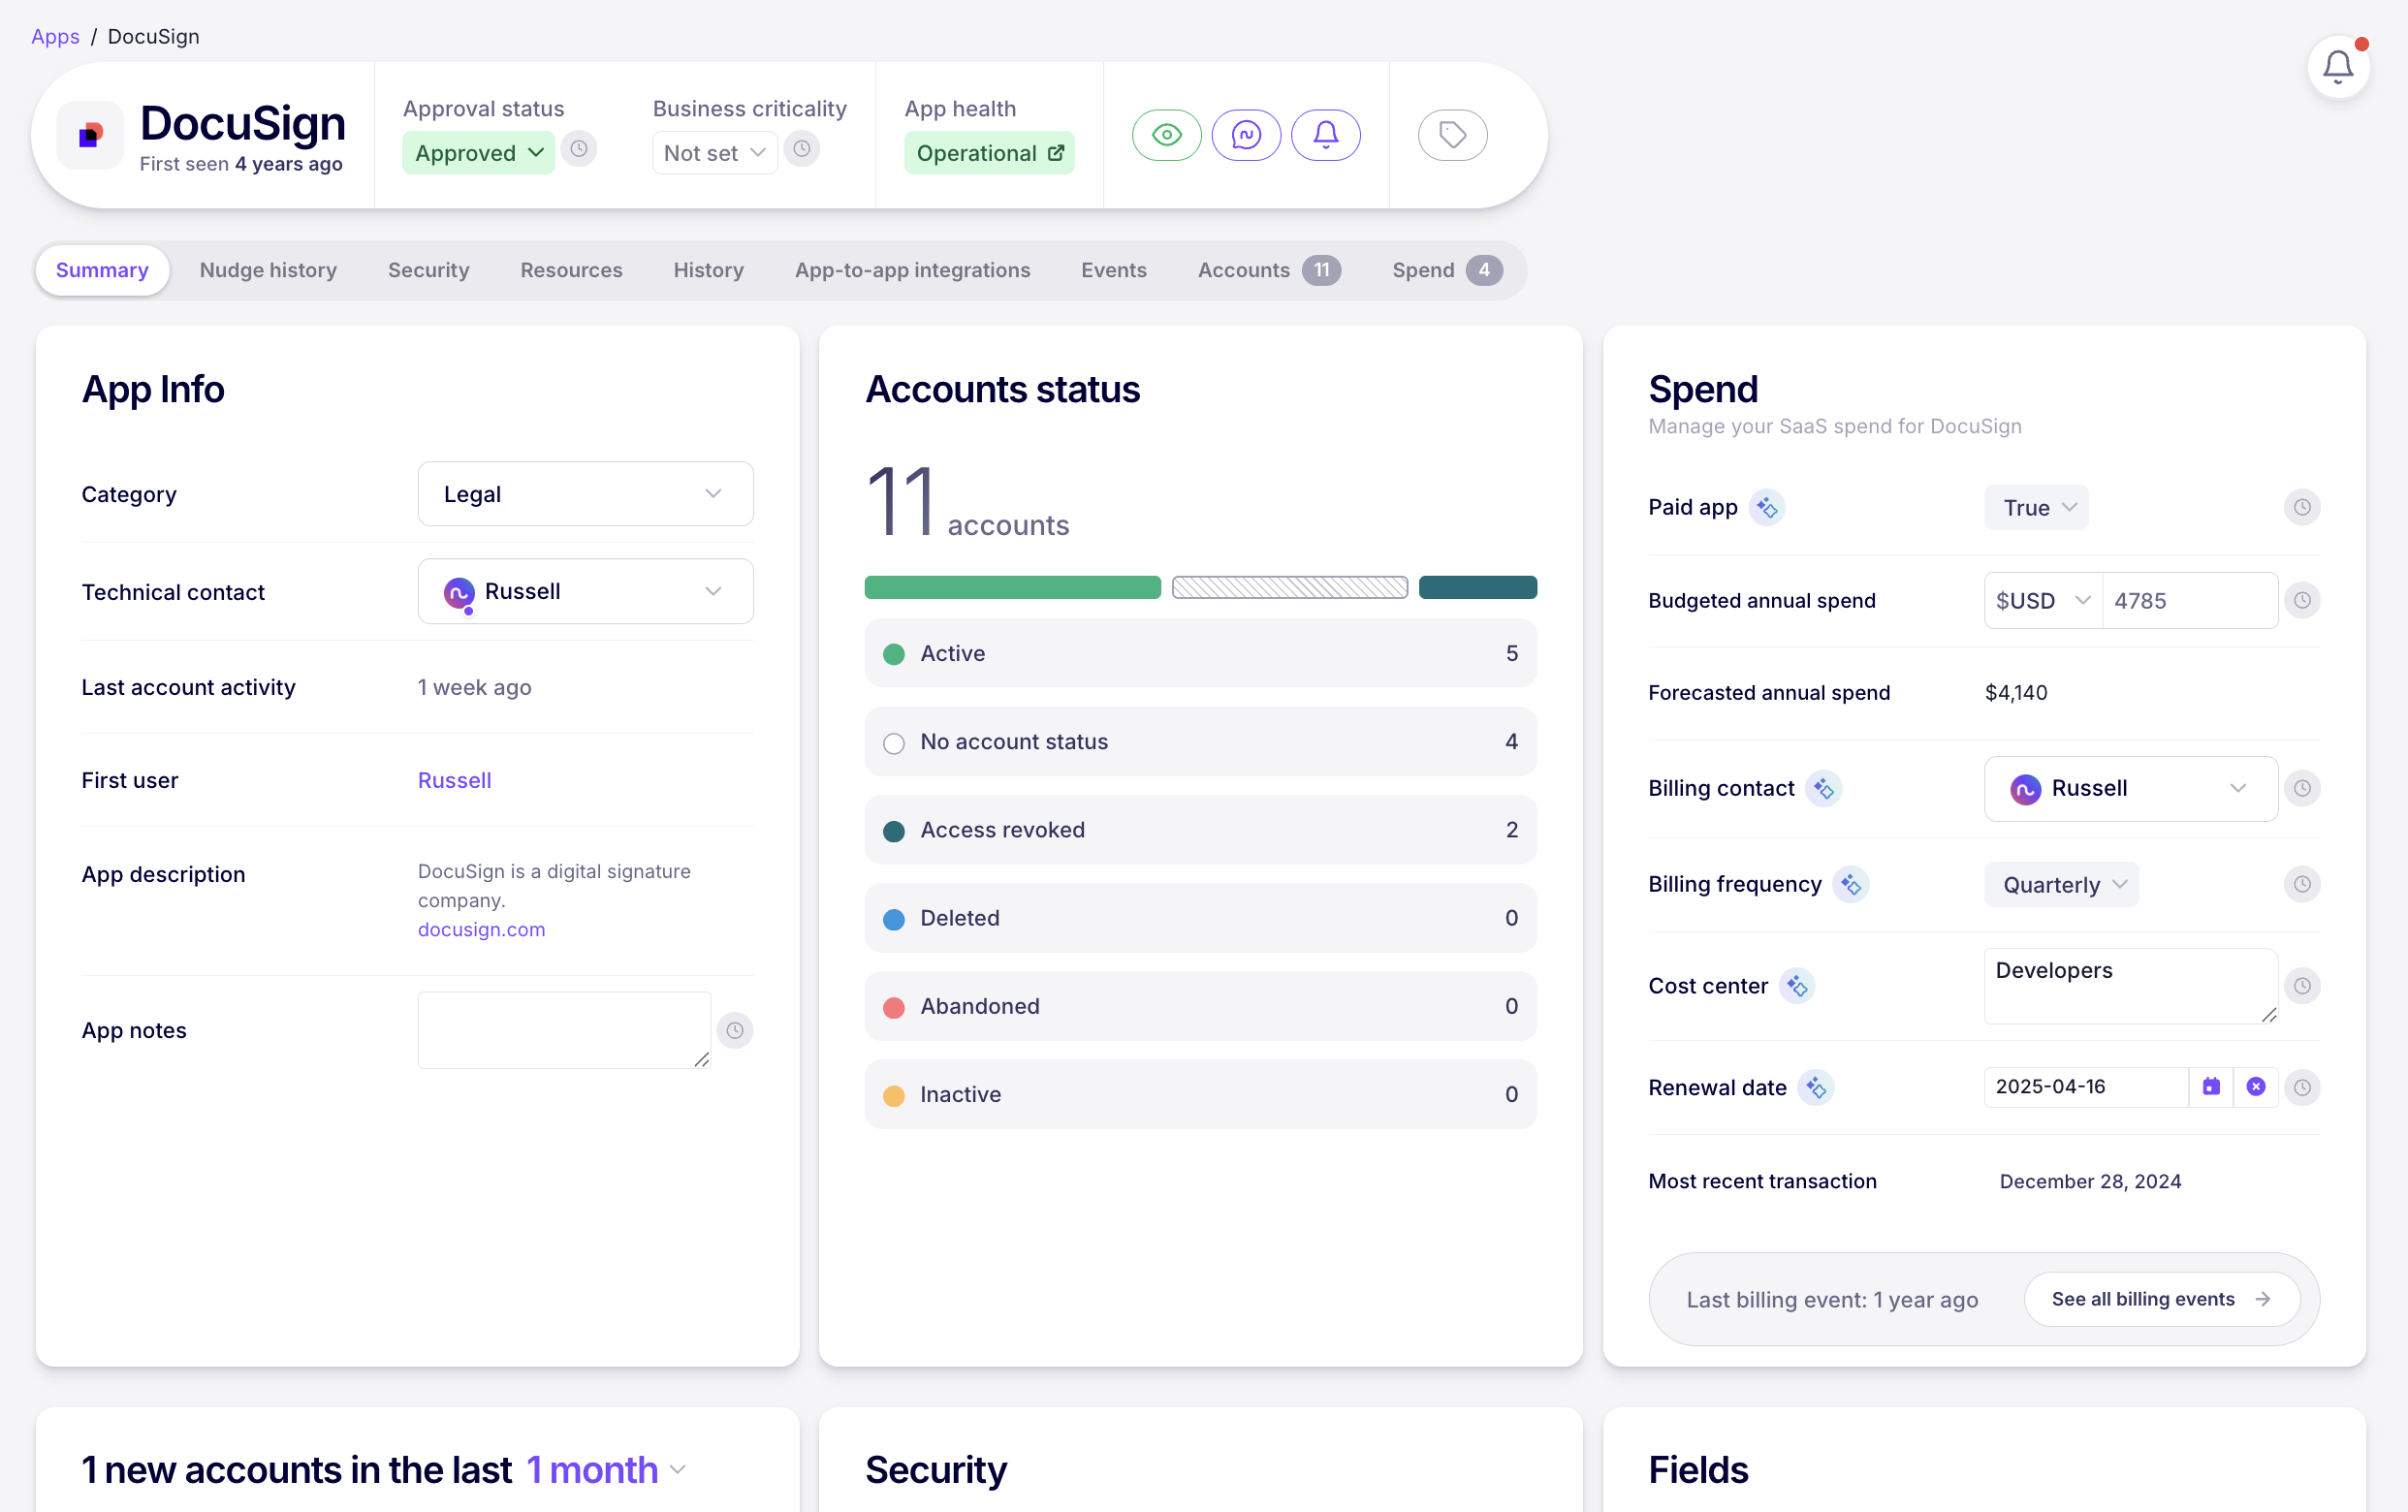Viewport: 2408px width, 1512px height.
Task: Click inside the App notes text field
Action: click(x=563, y=1029)
